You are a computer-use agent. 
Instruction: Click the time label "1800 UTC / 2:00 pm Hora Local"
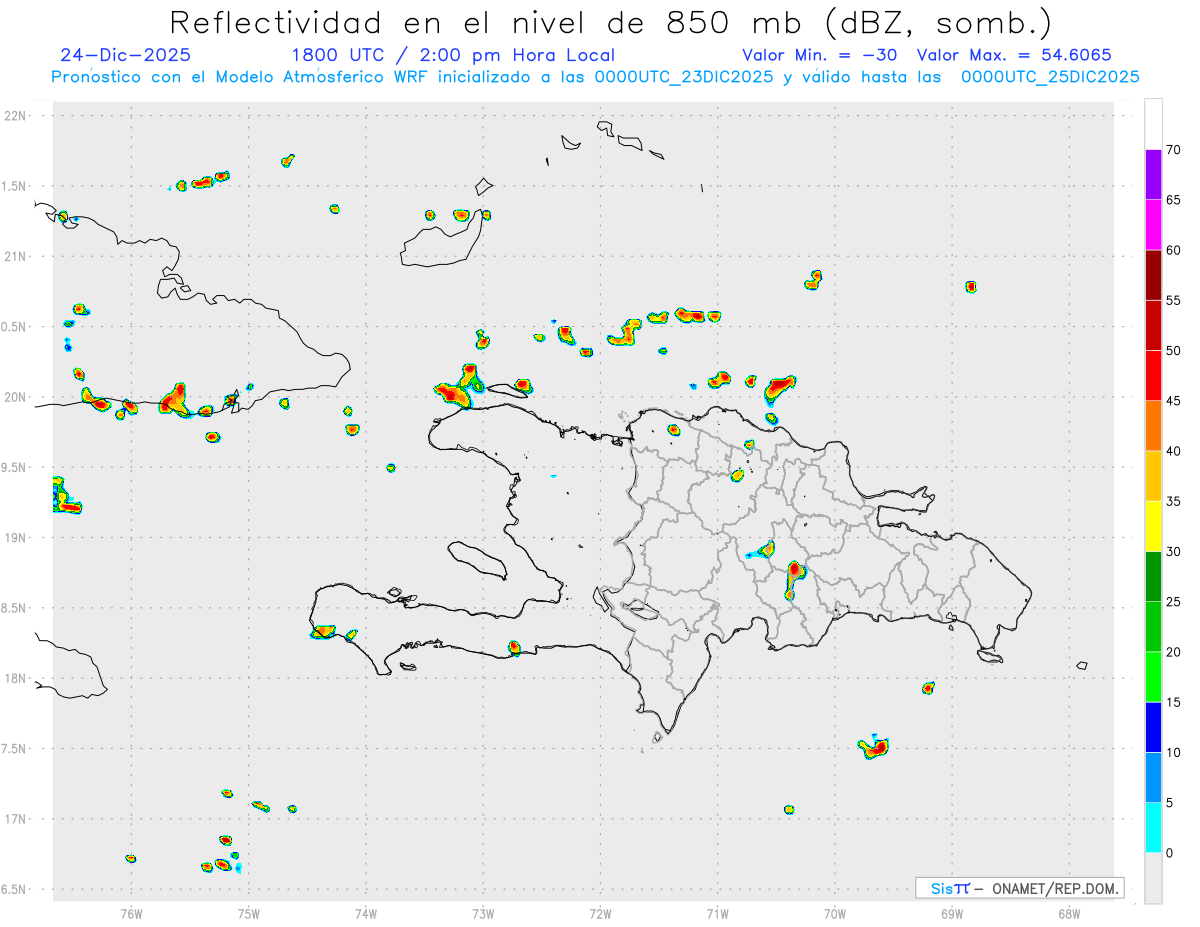[x=453, y=55]
